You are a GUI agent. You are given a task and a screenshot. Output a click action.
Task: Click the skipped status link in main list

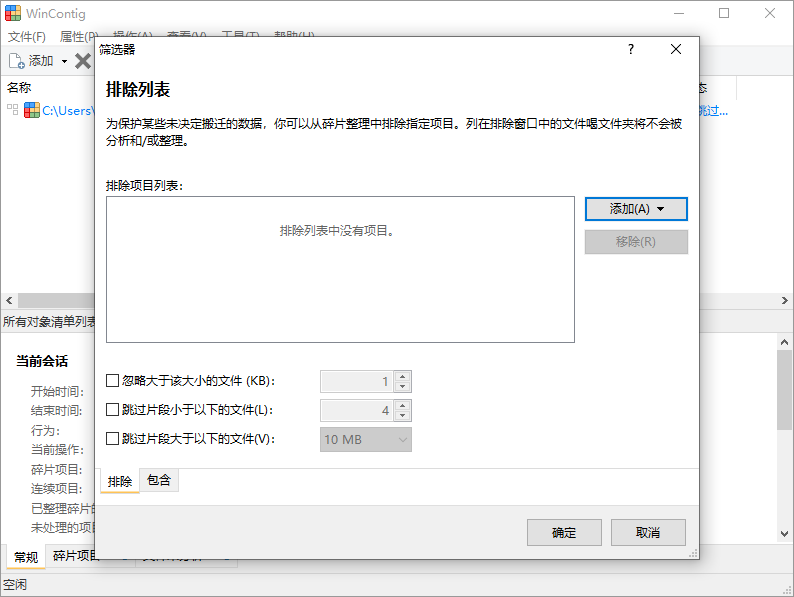713,110
